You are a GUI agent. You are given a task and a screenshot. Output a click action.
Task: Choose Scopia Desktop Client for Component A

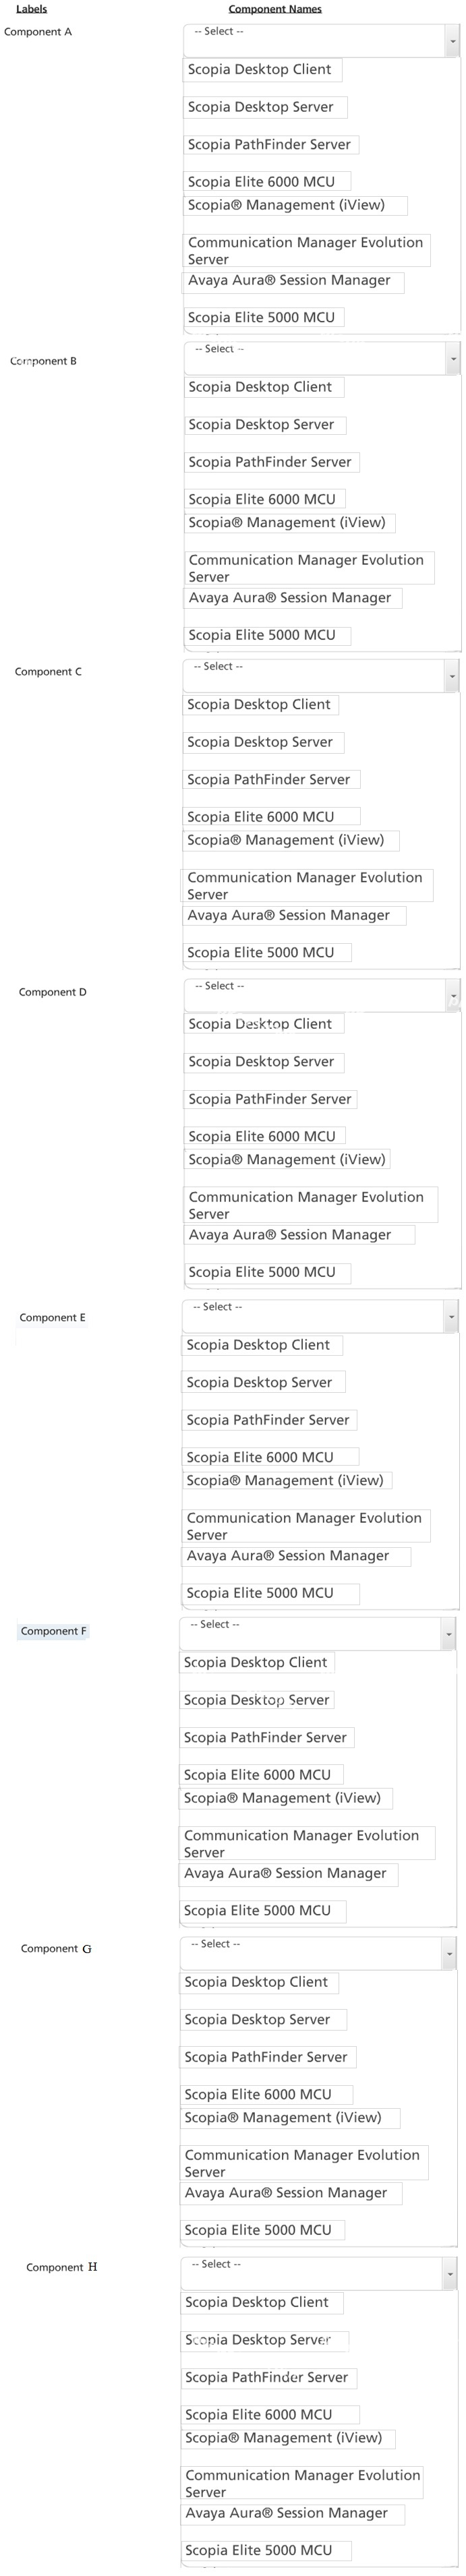tap(263, 70)
